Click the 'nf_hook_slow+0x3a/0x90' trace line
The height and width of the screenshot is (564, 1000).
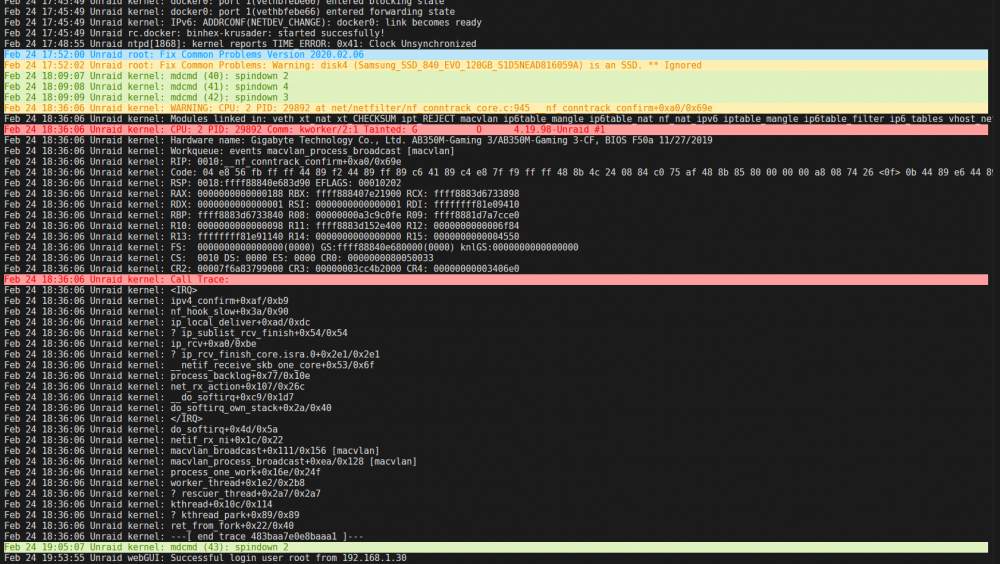point(146,312)
